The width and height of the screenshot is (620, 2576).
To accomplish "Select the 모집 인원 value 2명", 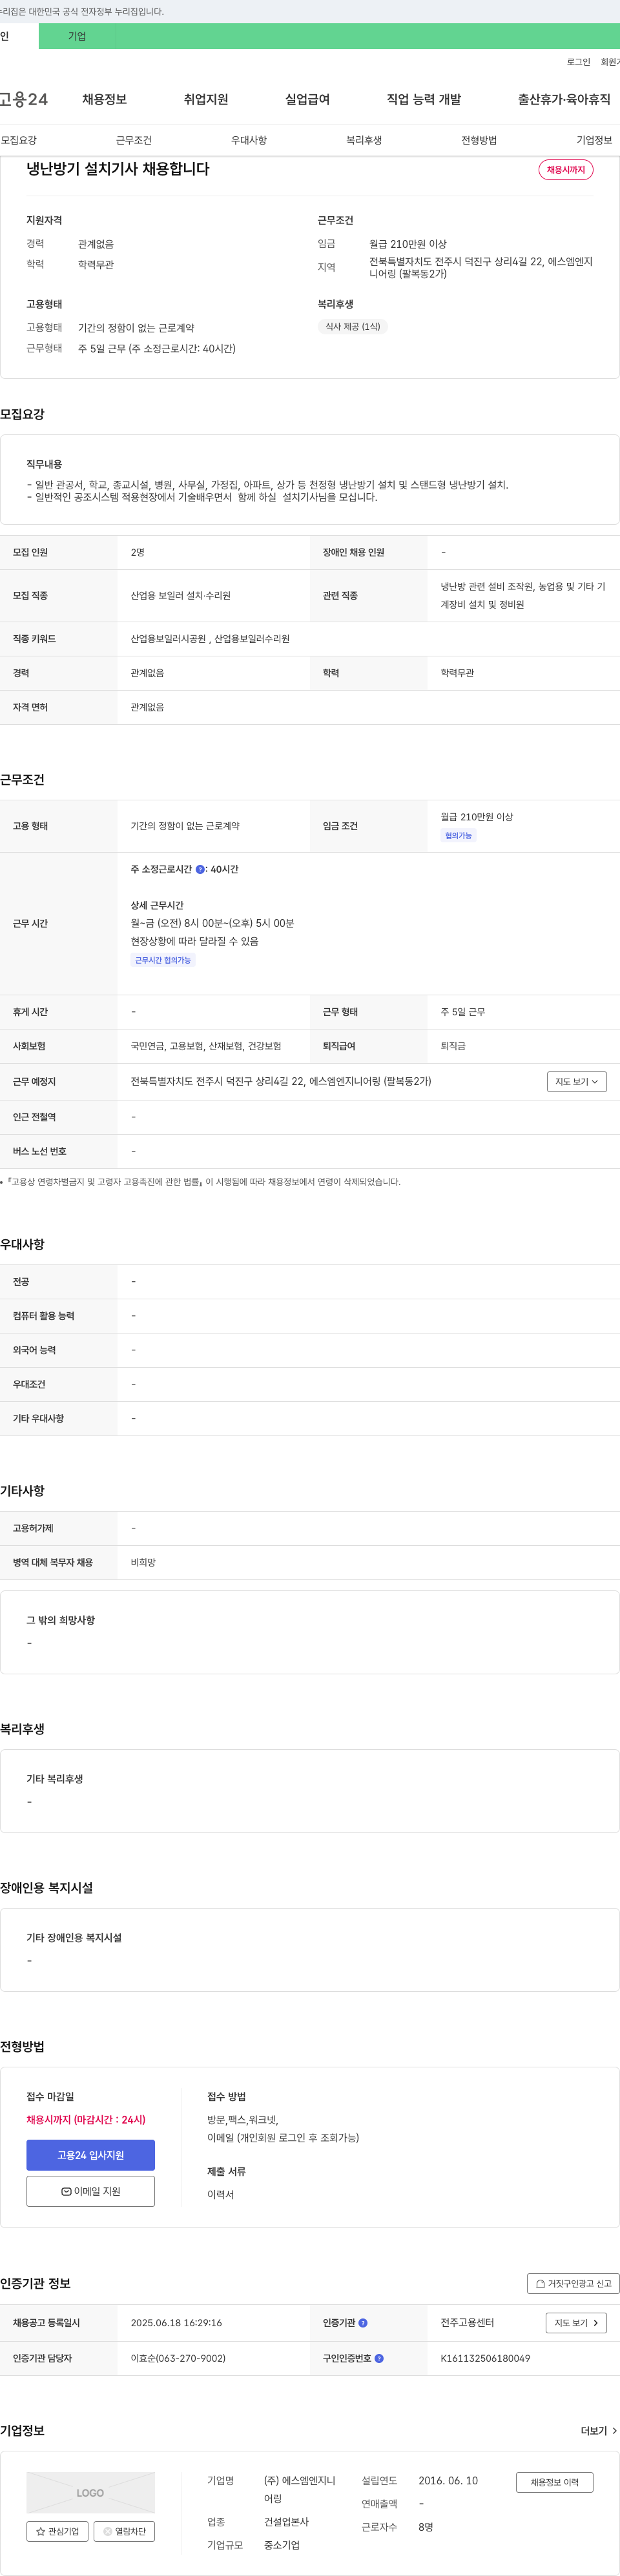I will point(137,552).
